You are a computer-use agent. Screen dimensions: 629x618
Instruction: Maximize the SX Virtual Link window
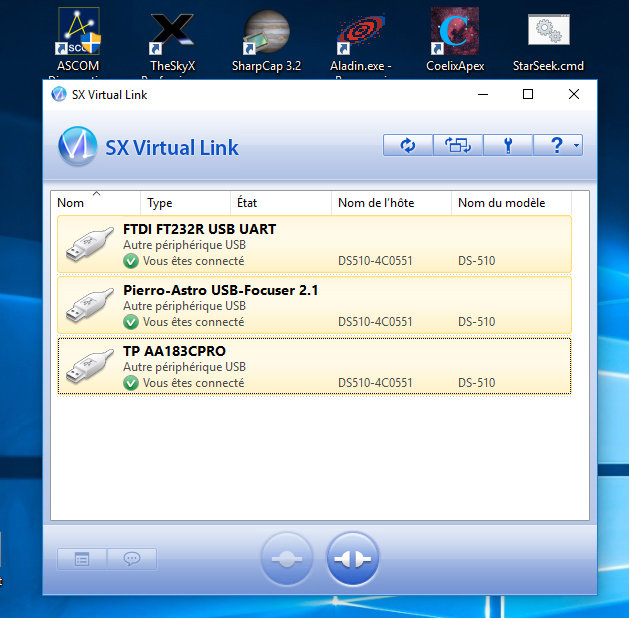click(x=528, y=95)
